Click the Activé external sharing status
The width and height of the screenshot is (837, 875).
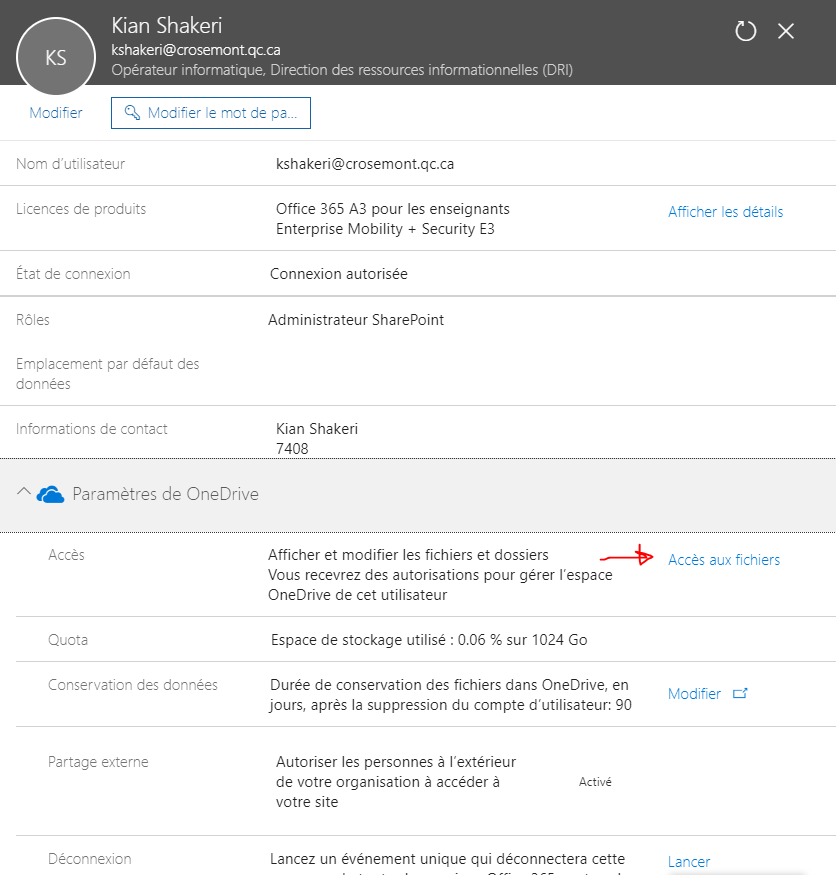tap(595, 782)
